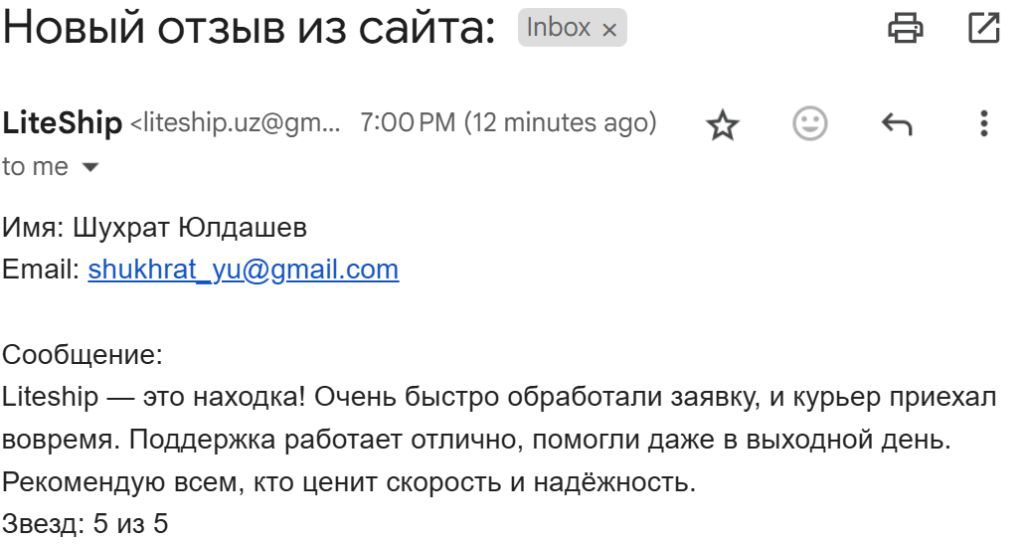
Task: Open the message in a new window
Action: (x=984, y=27)
